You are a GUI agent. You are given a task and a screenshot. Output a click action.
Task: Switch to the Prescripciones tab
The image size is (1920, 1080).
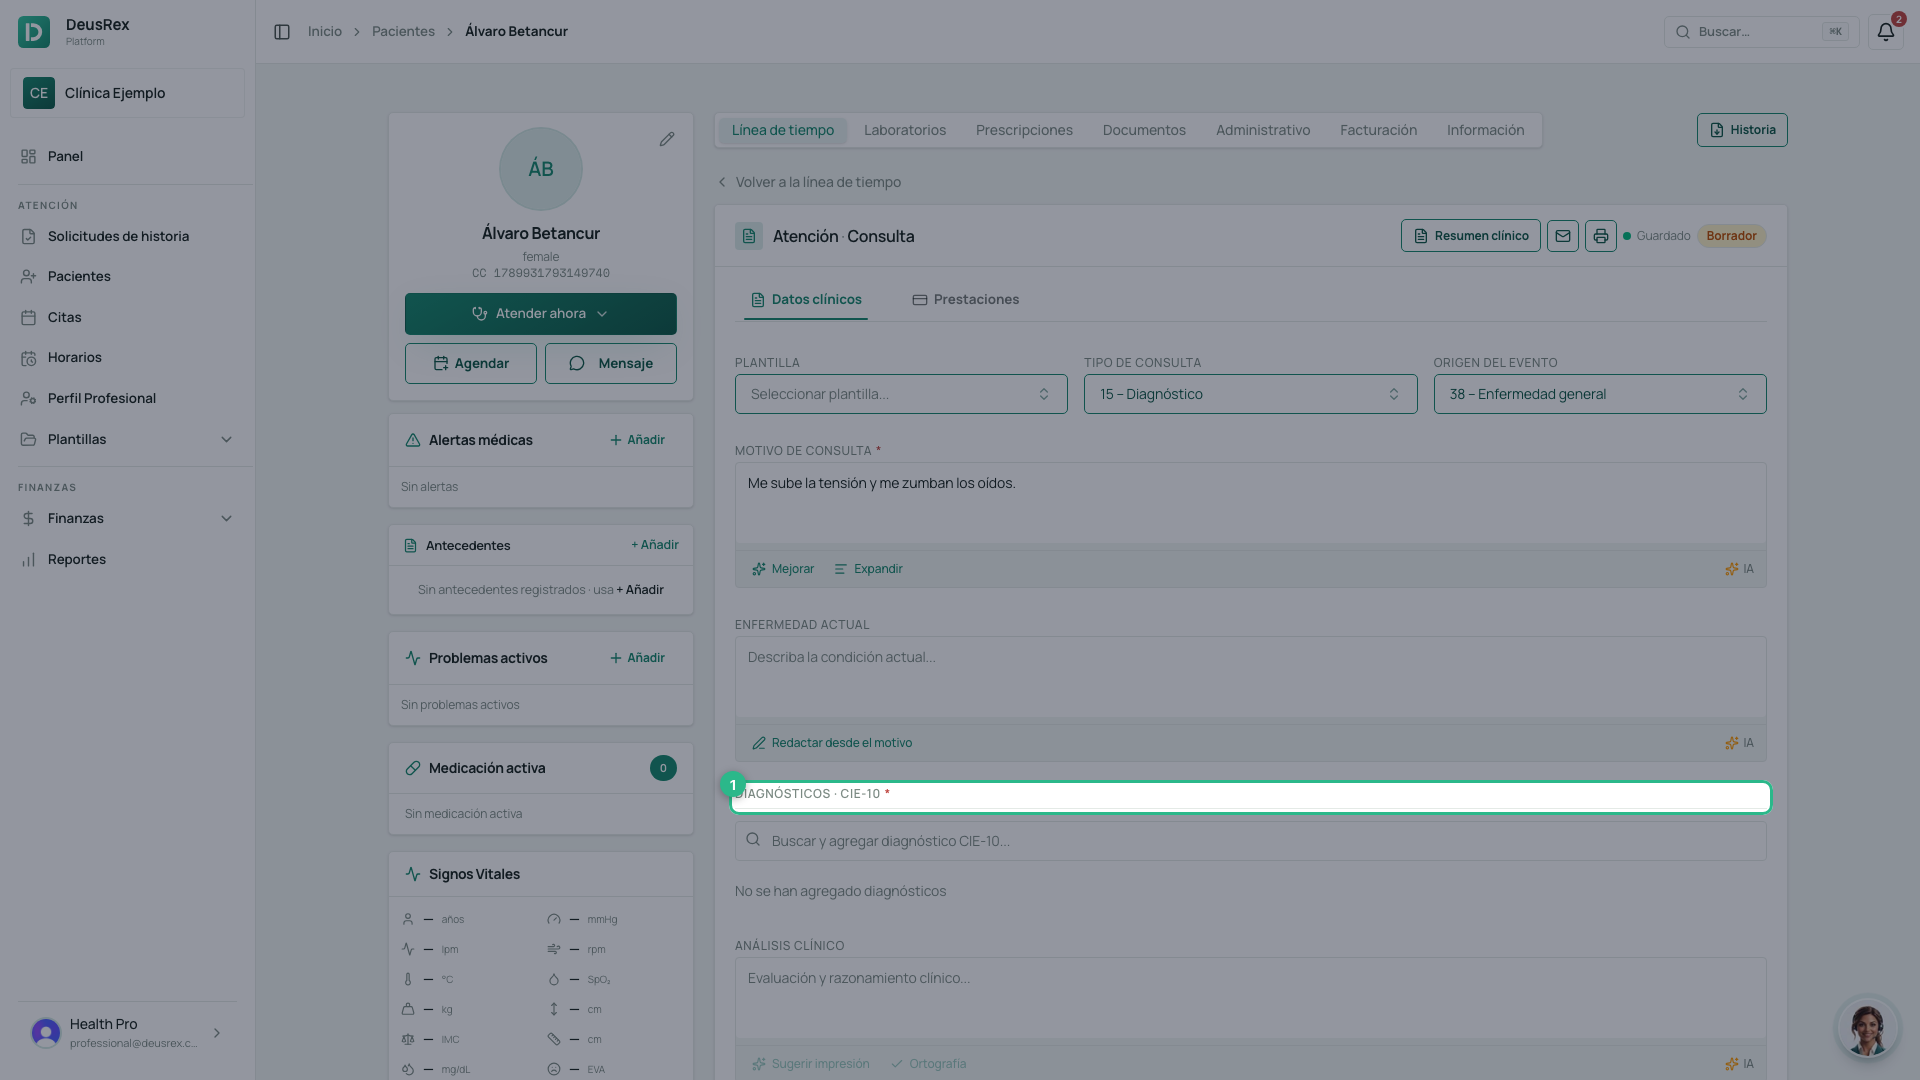point(1024,130)
